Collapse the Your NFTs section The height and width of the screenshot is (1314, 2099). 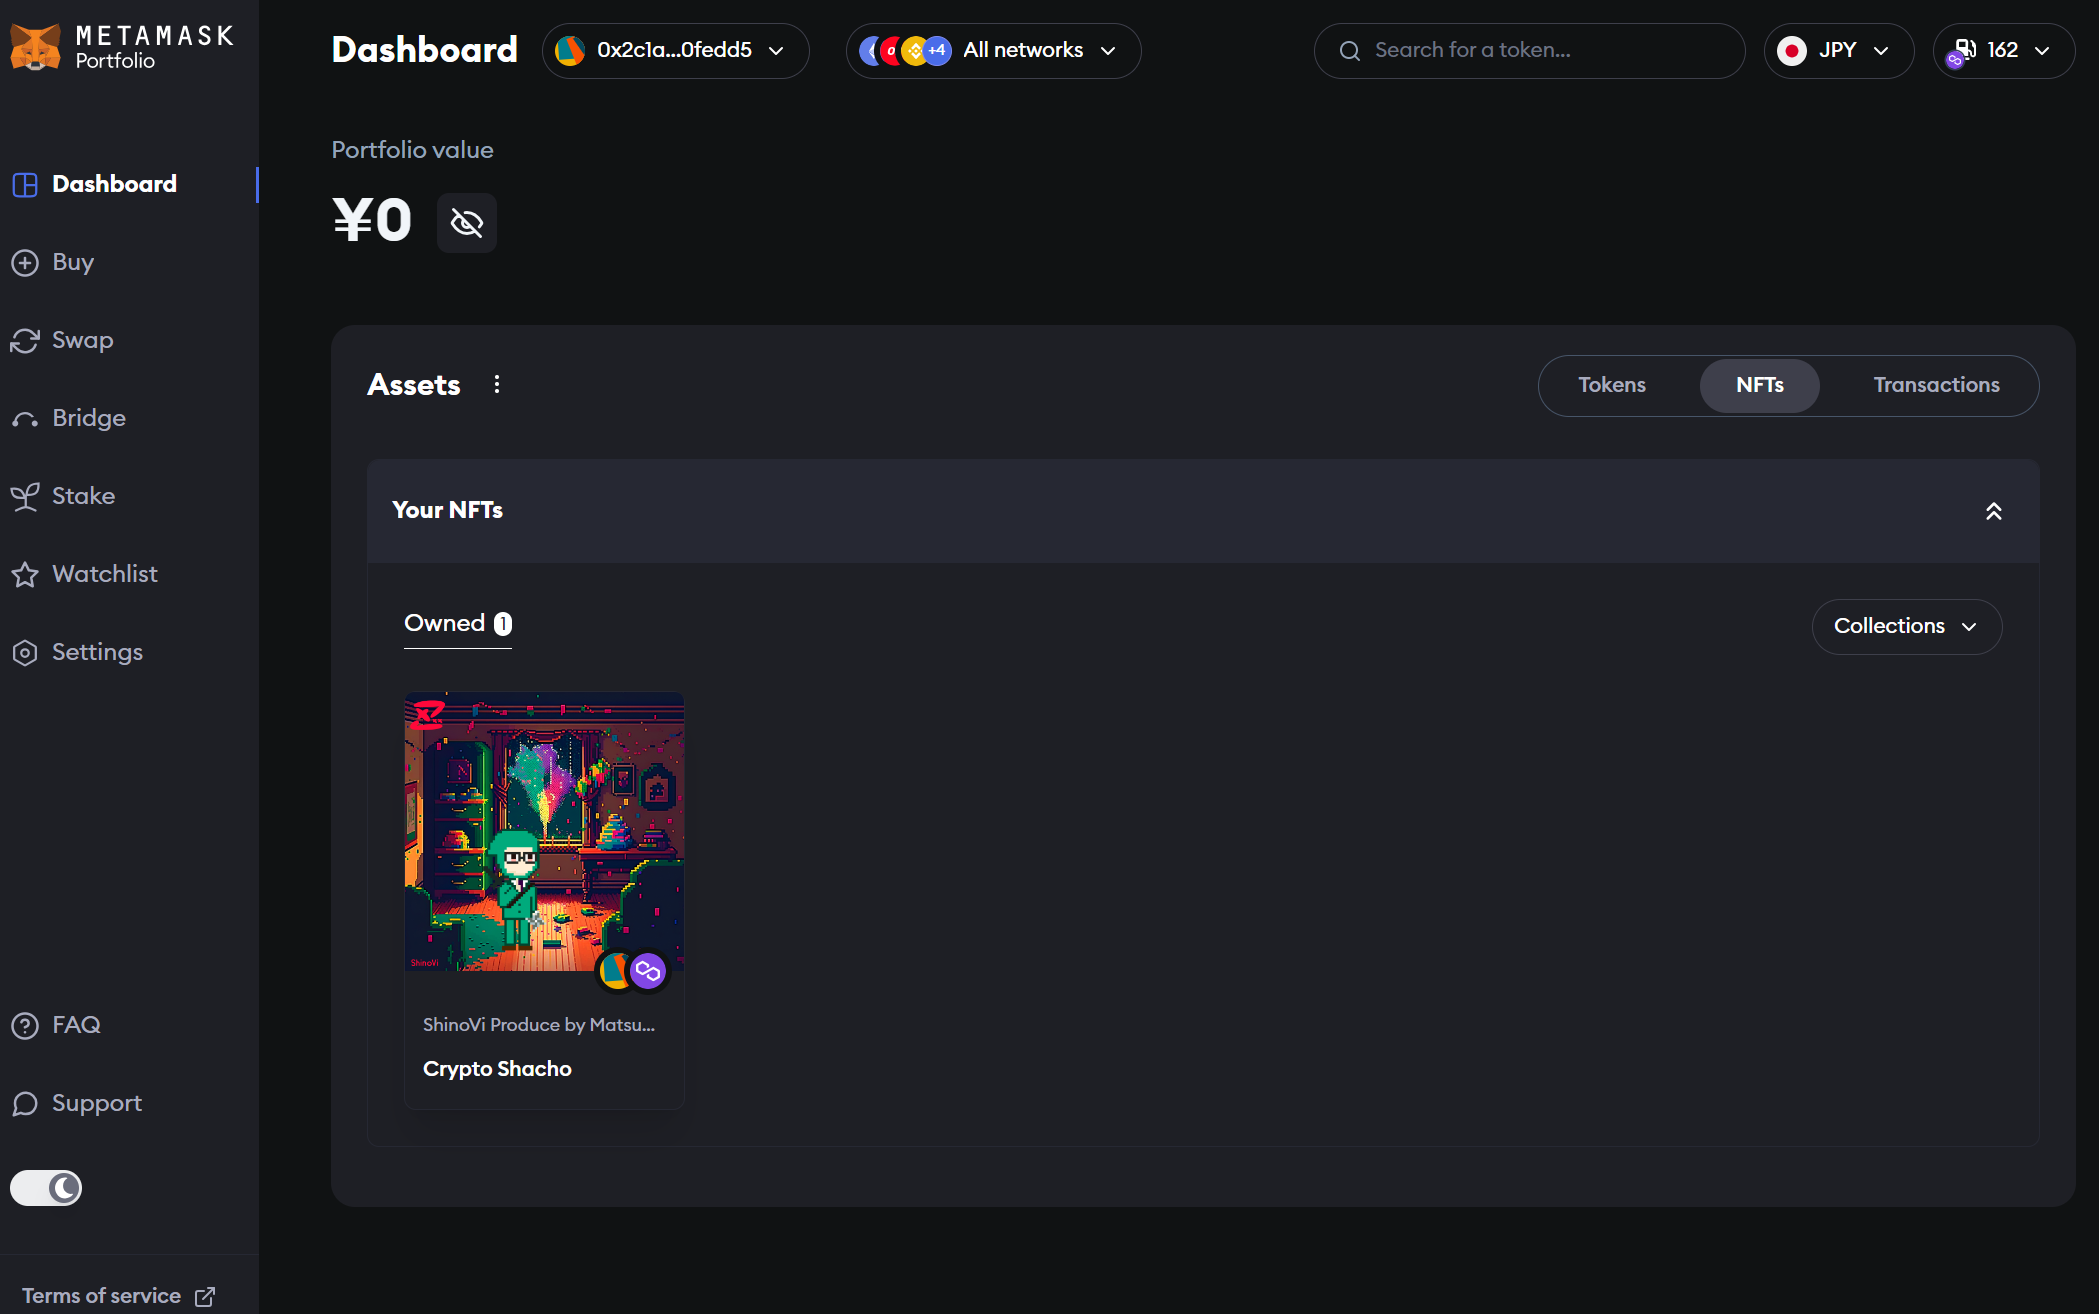click(1993, 512)
